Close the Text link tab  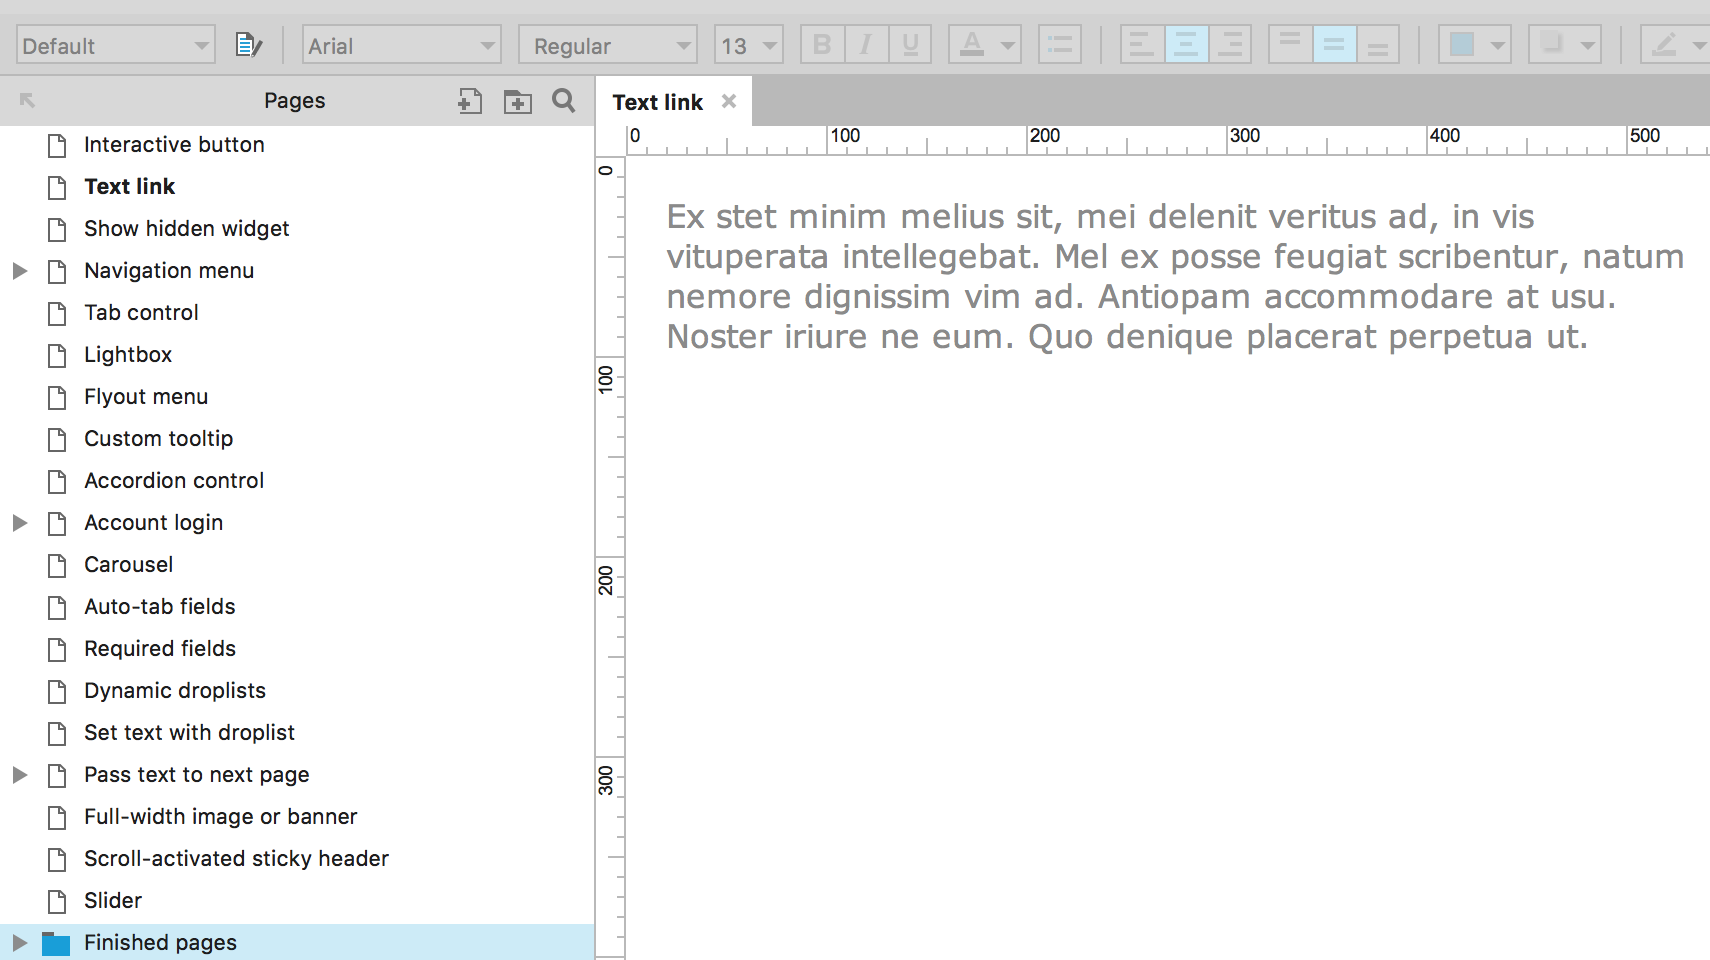click(x=729, y=101)
